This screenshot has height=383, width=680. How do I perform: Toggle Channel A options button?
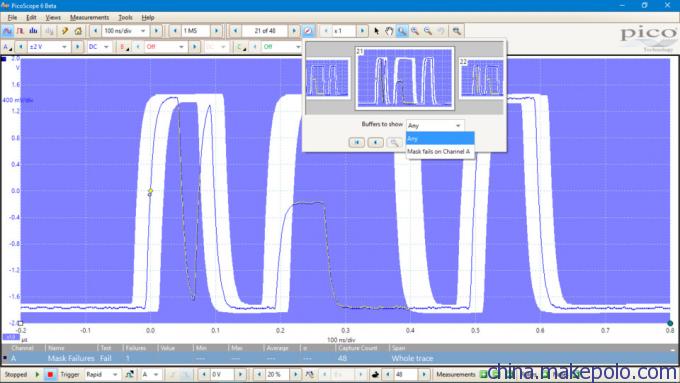click(7, 47)
